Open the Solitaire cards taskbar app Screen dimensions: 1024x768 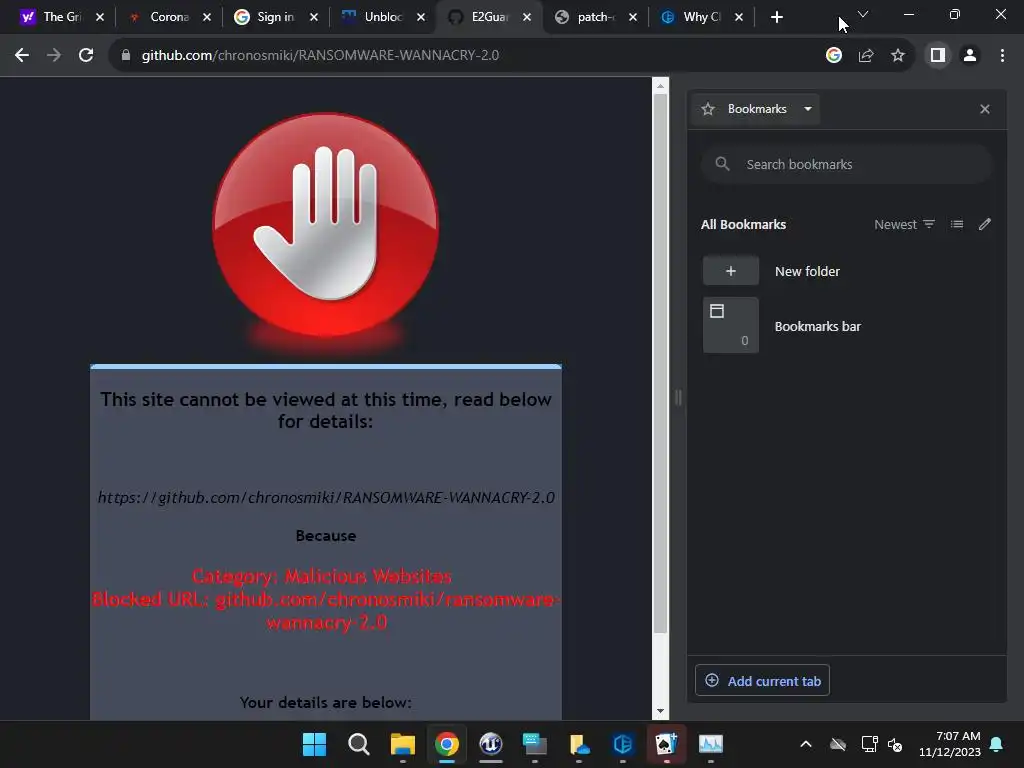coord(666,744)
